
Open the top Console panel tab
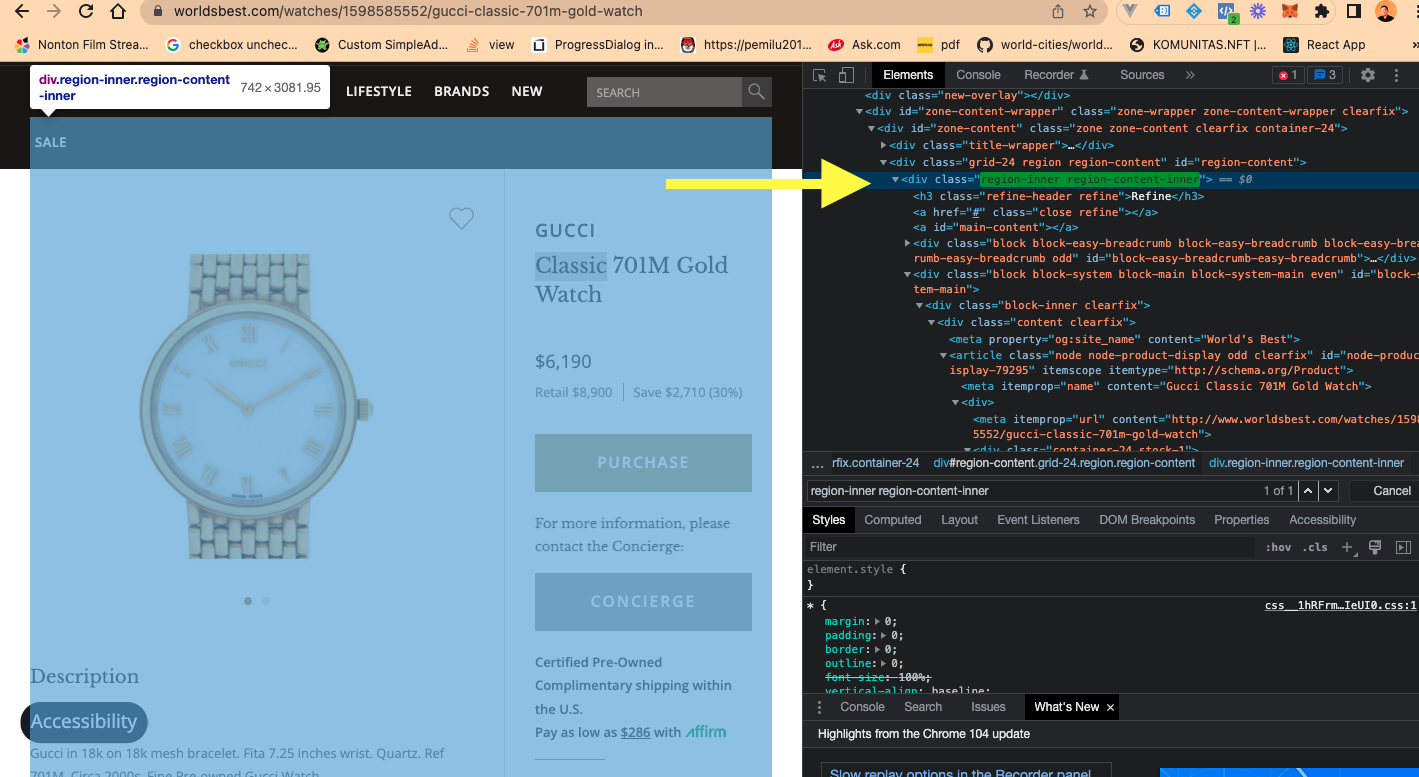(978, 75)
